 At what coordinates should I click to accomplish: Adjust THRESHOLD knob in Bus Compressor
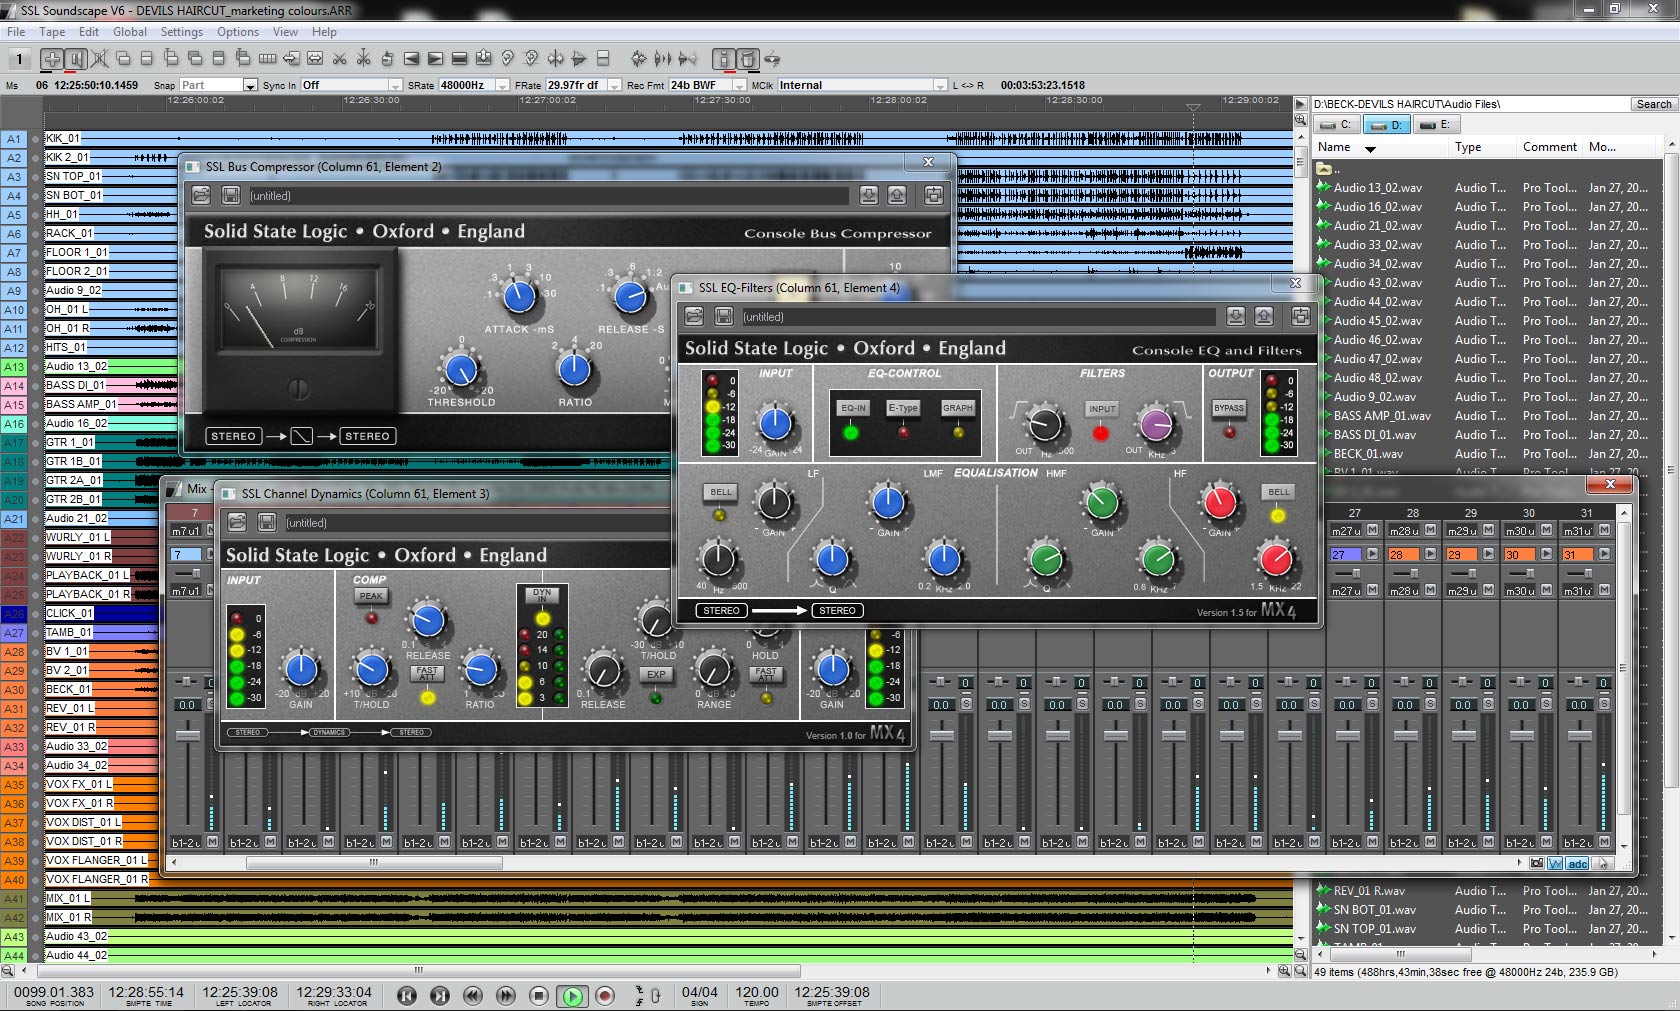point(461,369)
